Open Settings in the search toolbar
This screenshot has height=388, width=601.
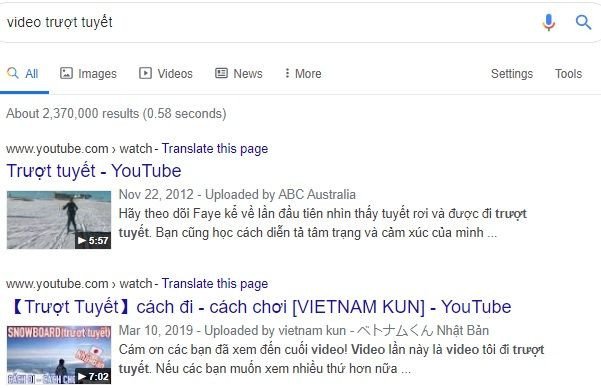[x=512, y=74]
